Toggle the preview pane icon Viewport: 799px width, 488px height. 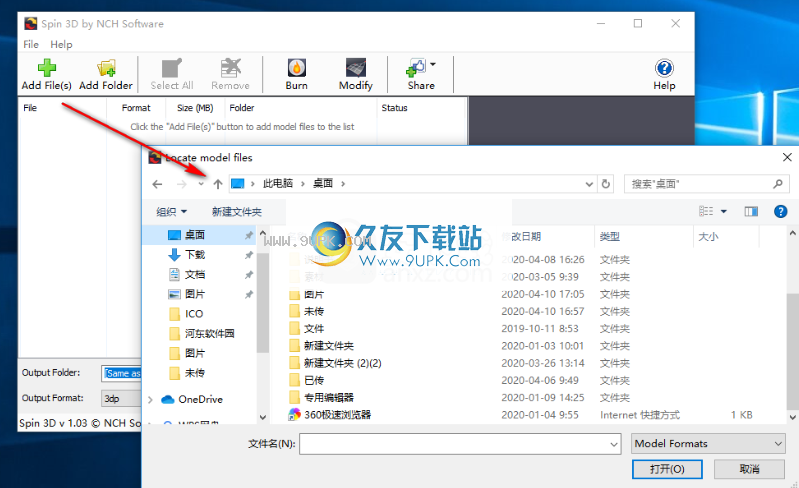coord(751,211)
